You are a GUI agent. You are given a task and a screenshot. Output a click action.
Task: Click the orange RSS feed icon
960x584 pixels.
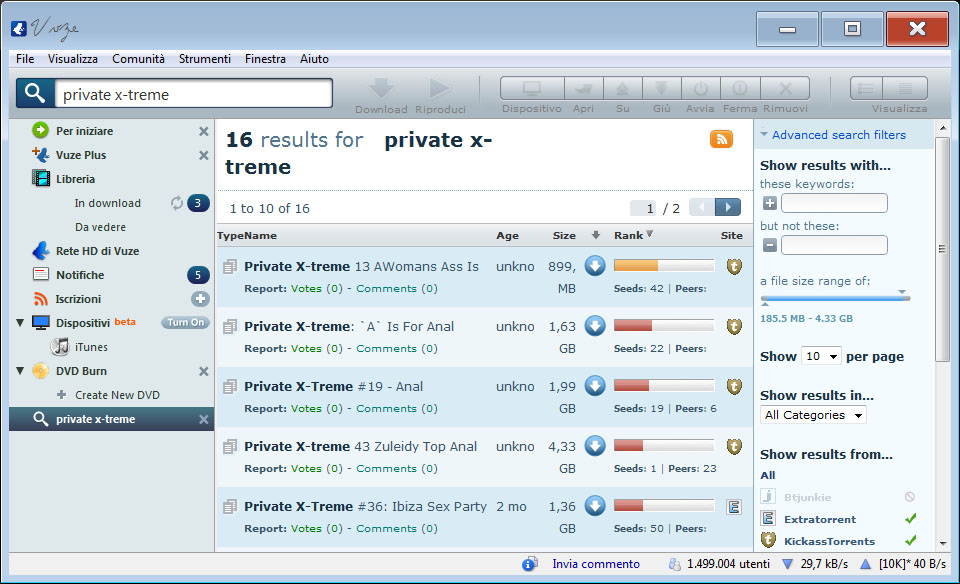pos(721,139)
